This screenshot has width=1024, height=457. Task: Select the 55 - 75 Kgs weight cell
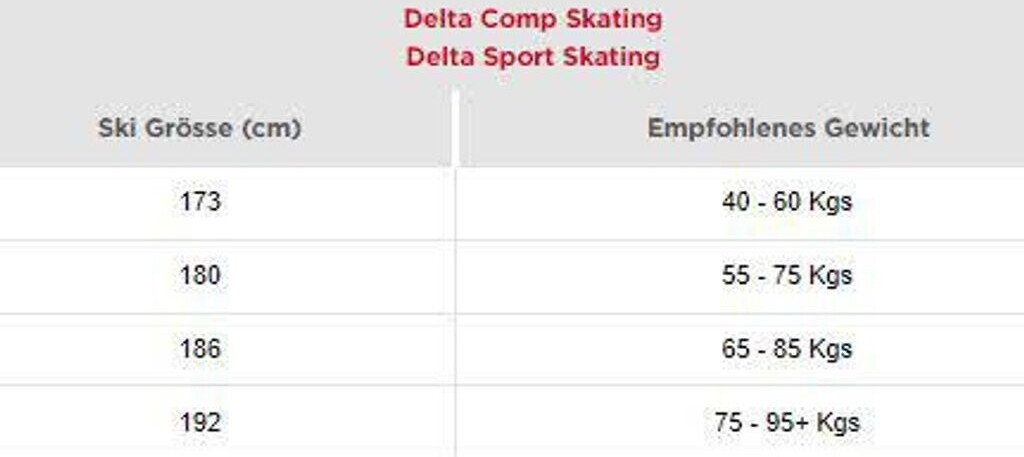787,275
